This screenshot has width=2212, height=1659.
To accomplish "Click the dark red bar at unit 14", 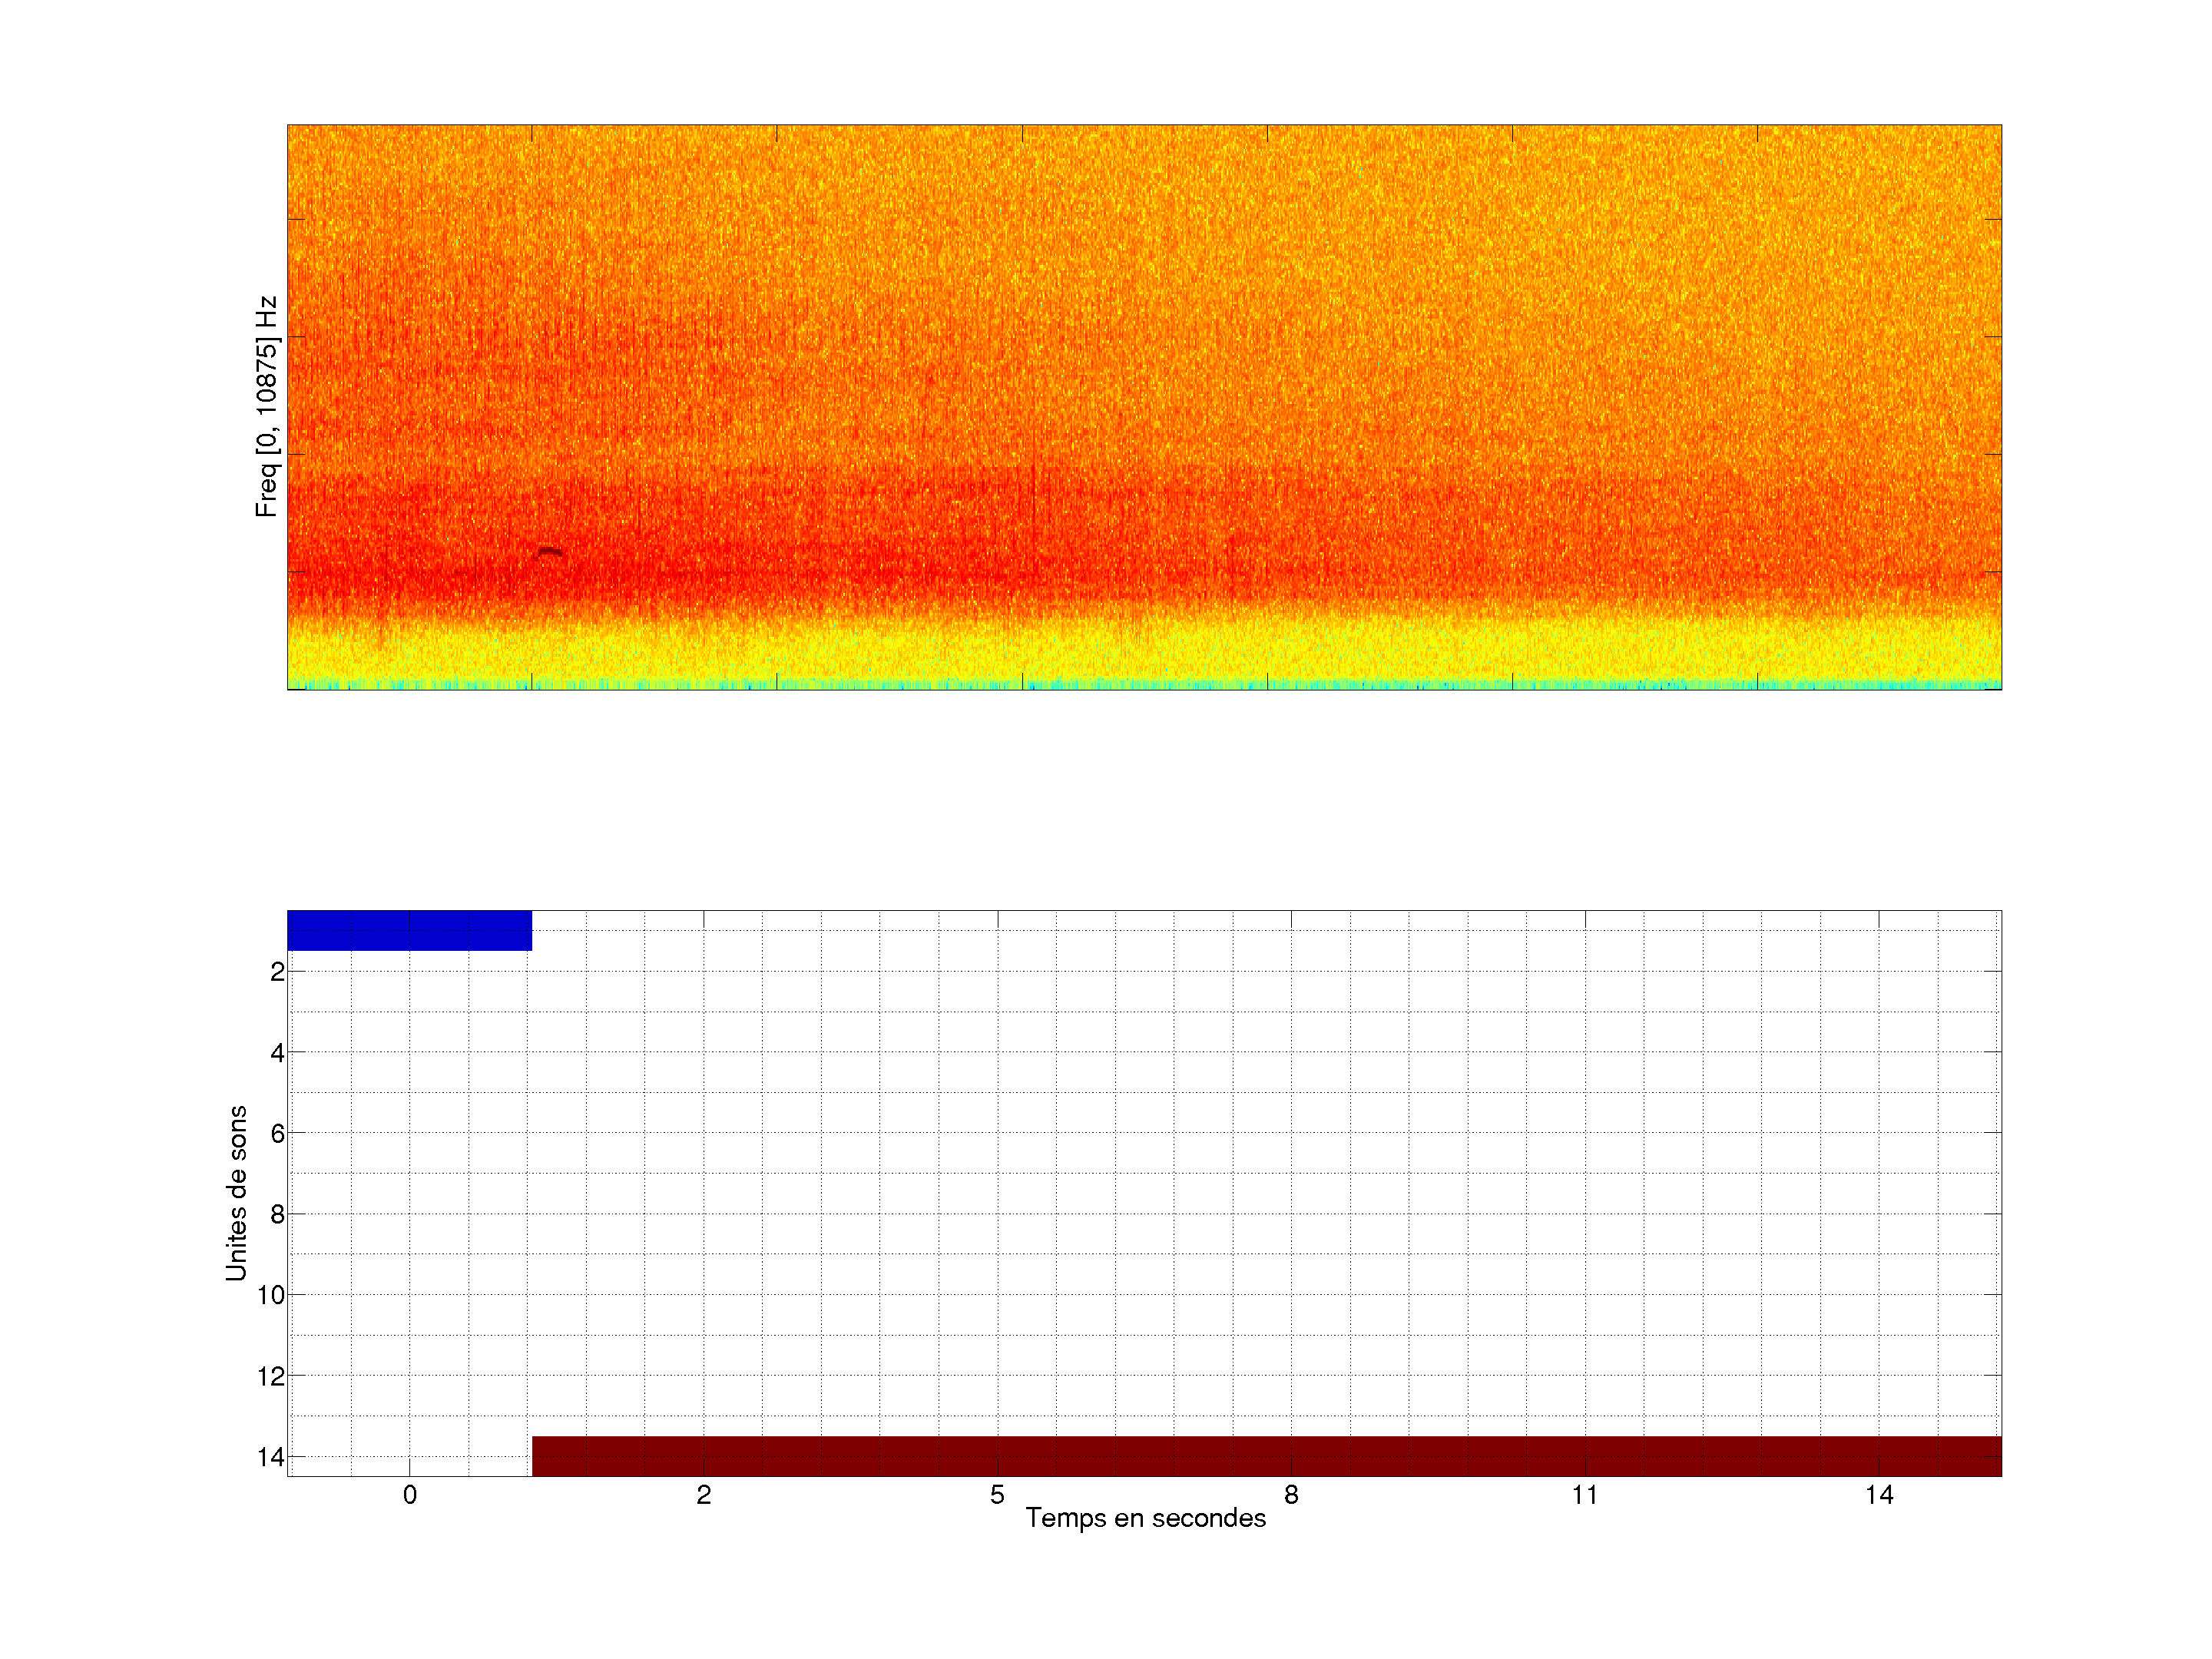I will [x=1266, y=1456].
